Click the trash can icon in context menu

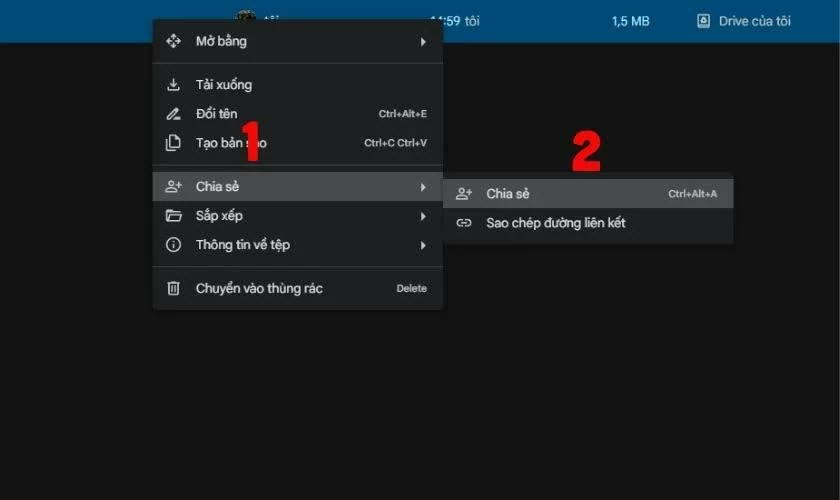click(x=173, y=289)
